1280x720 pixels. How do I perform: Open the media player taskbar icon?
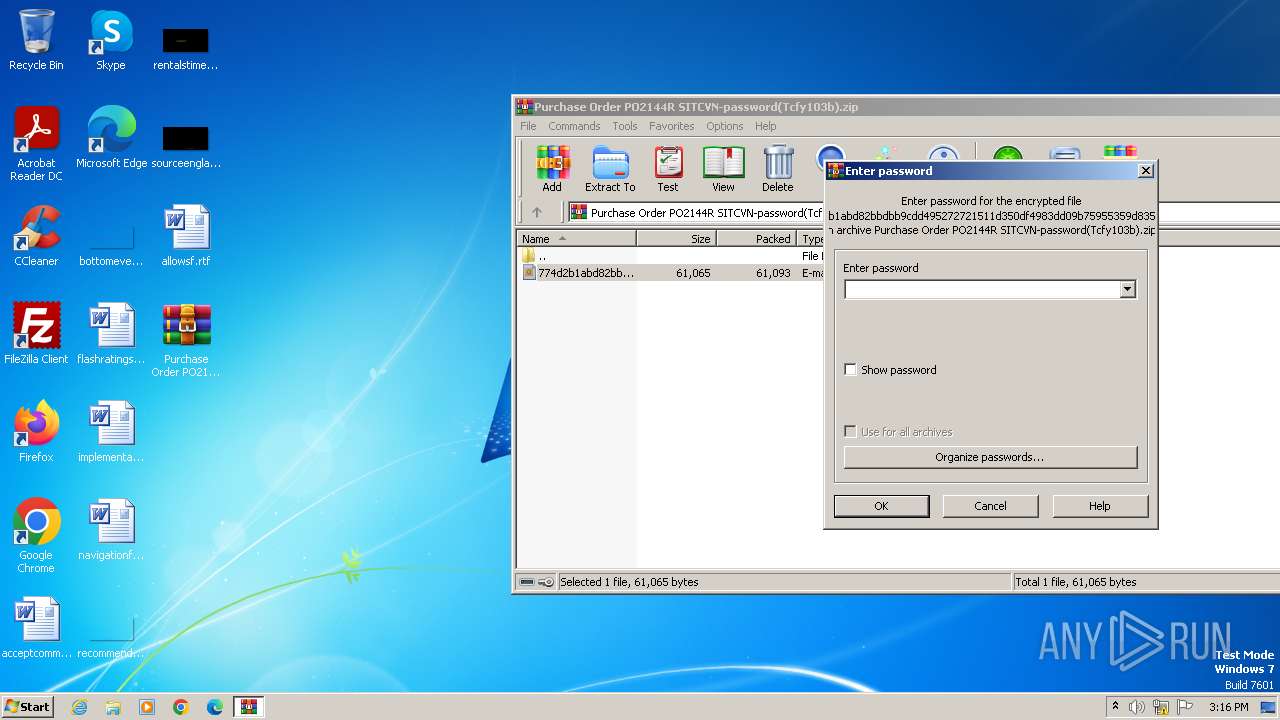(147, 707)
